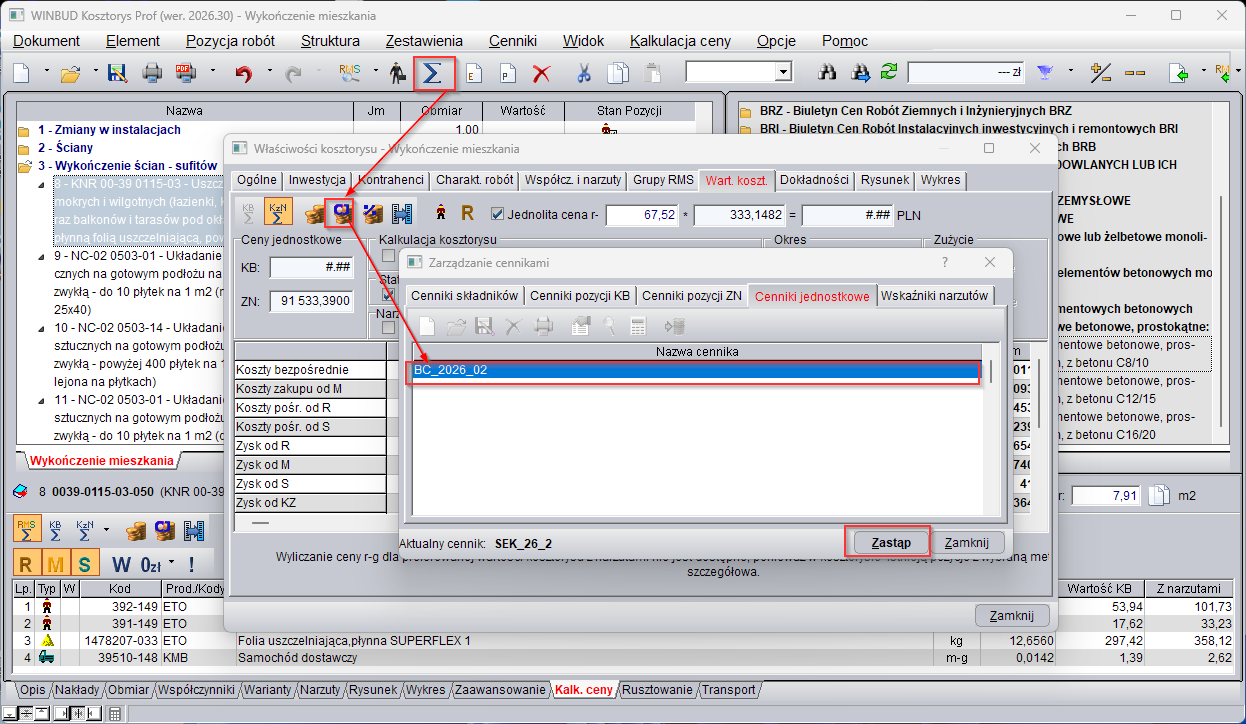Switch to the Cenniki składników tab
1246x724 pixels.
(x=465, y=295)
